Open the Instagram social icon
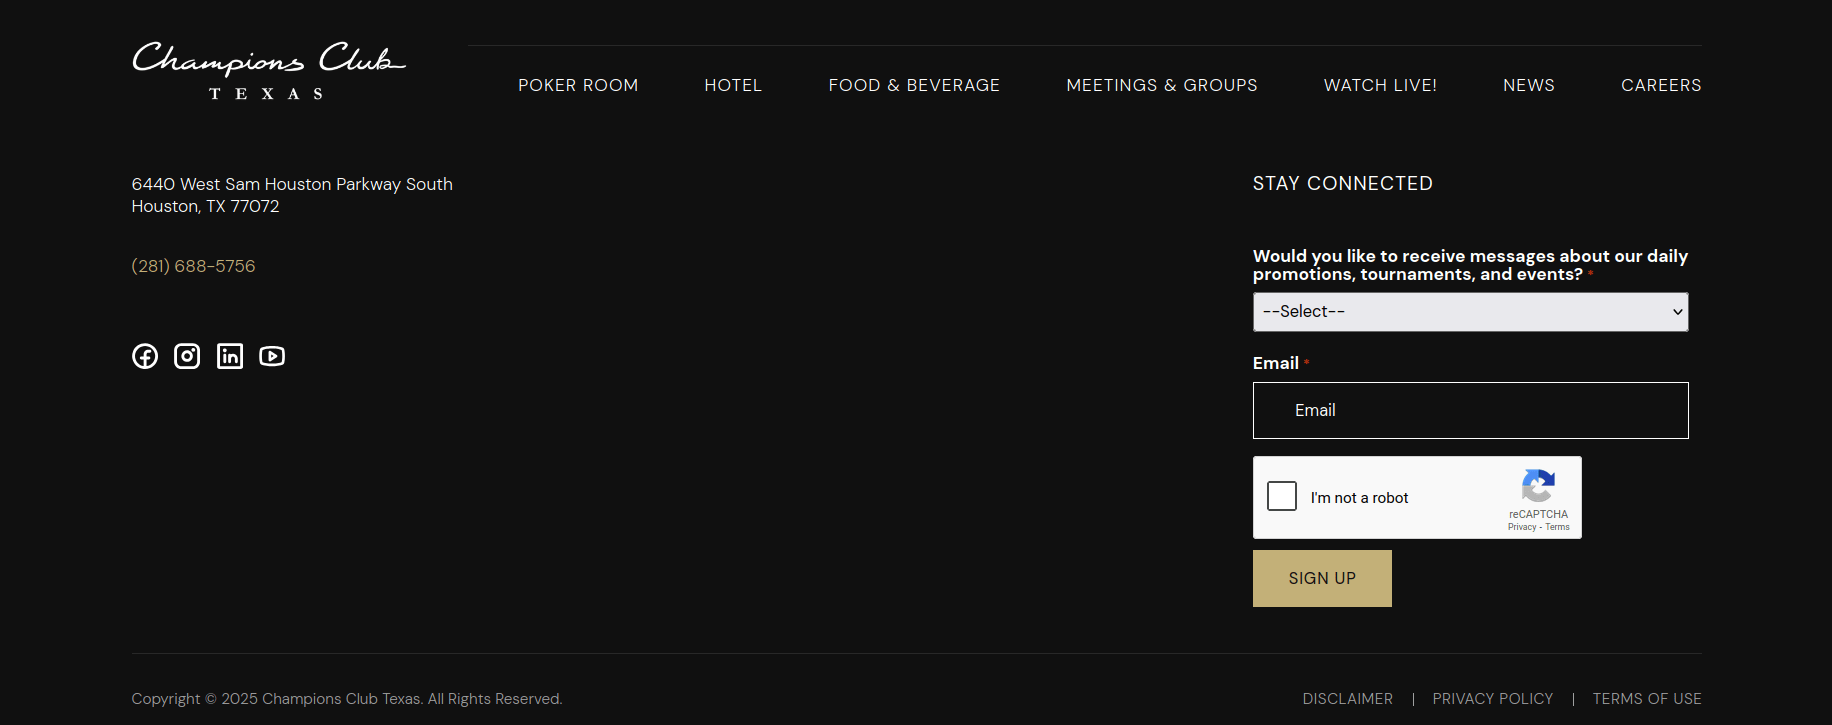1832x725 pixels. coord(187,356)
